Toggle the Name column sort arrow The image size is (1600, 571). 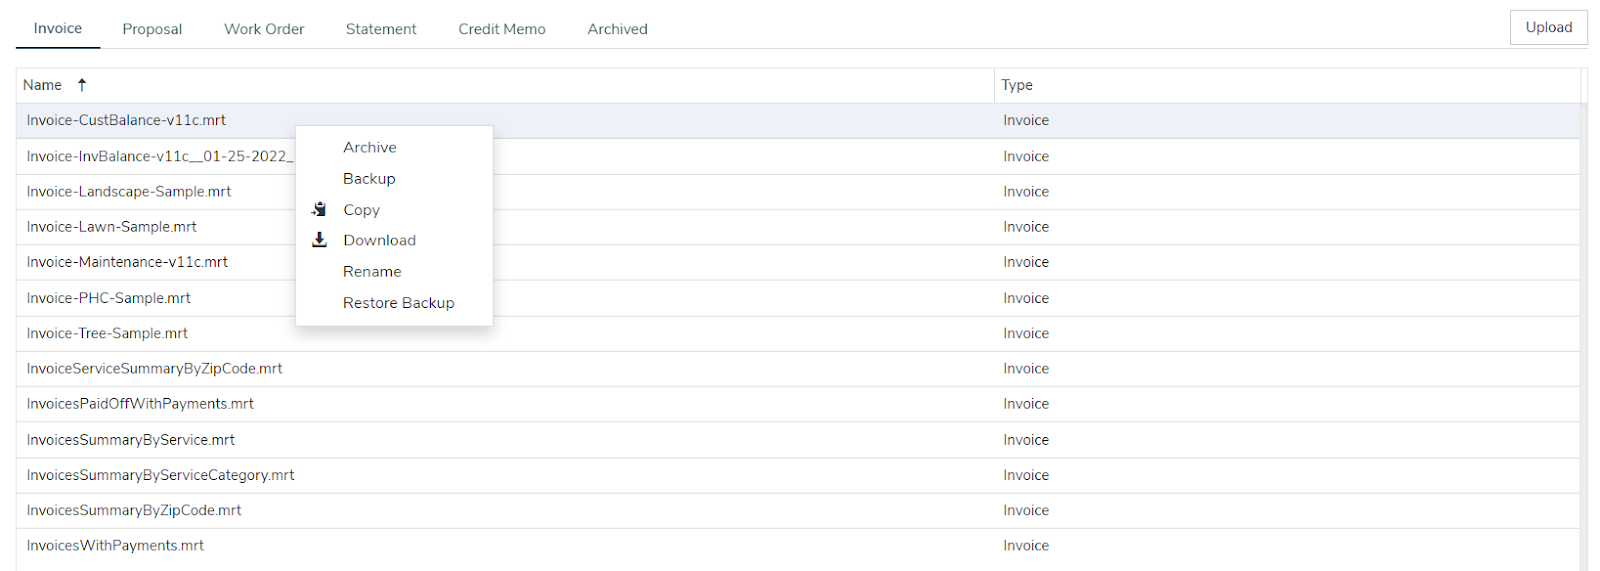pyautogui.click(x=82, y=85)
